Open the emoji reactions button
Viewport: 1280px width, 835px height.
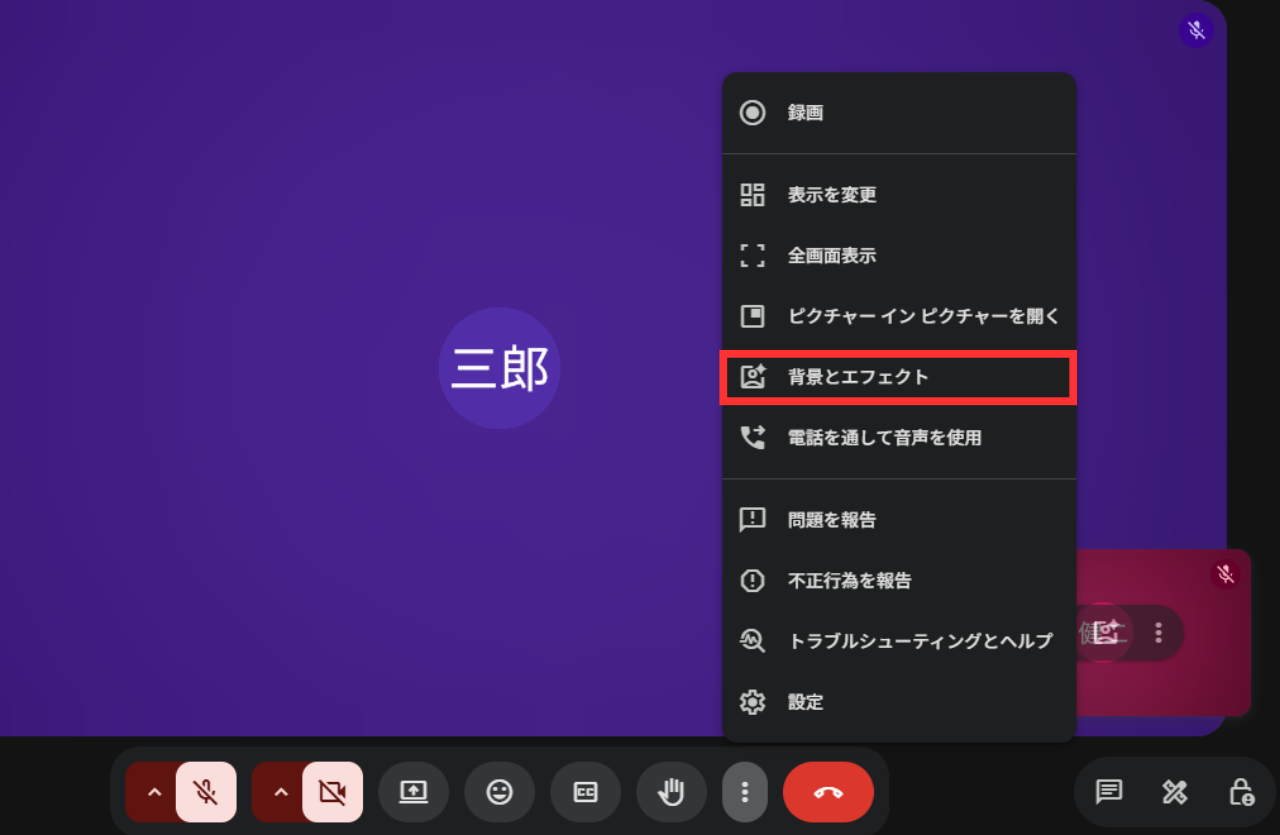click(x=499, y=792)
